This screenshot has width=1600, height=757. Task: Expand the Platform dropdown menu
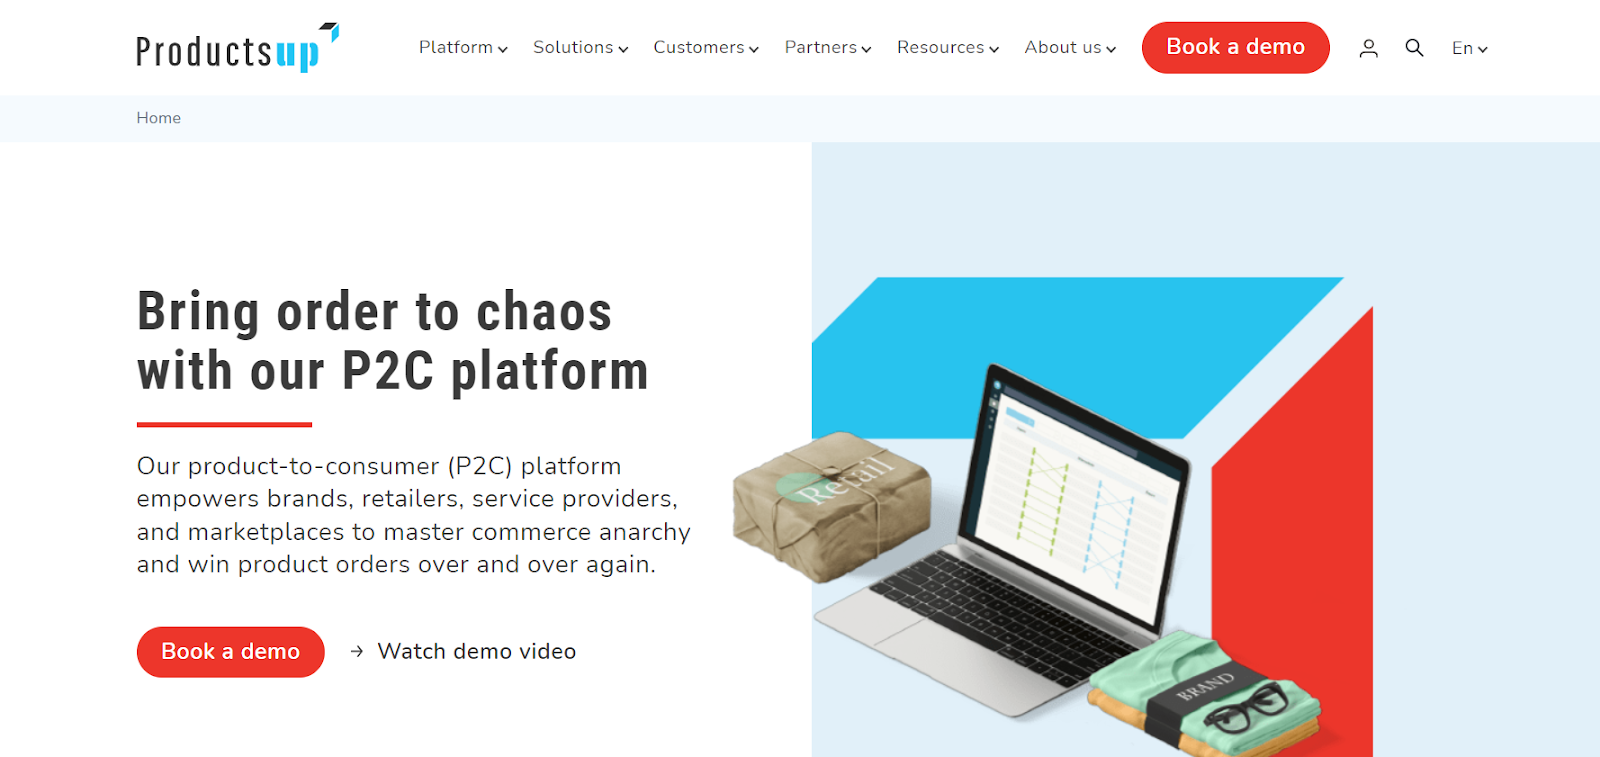click(x=463, y=47)
